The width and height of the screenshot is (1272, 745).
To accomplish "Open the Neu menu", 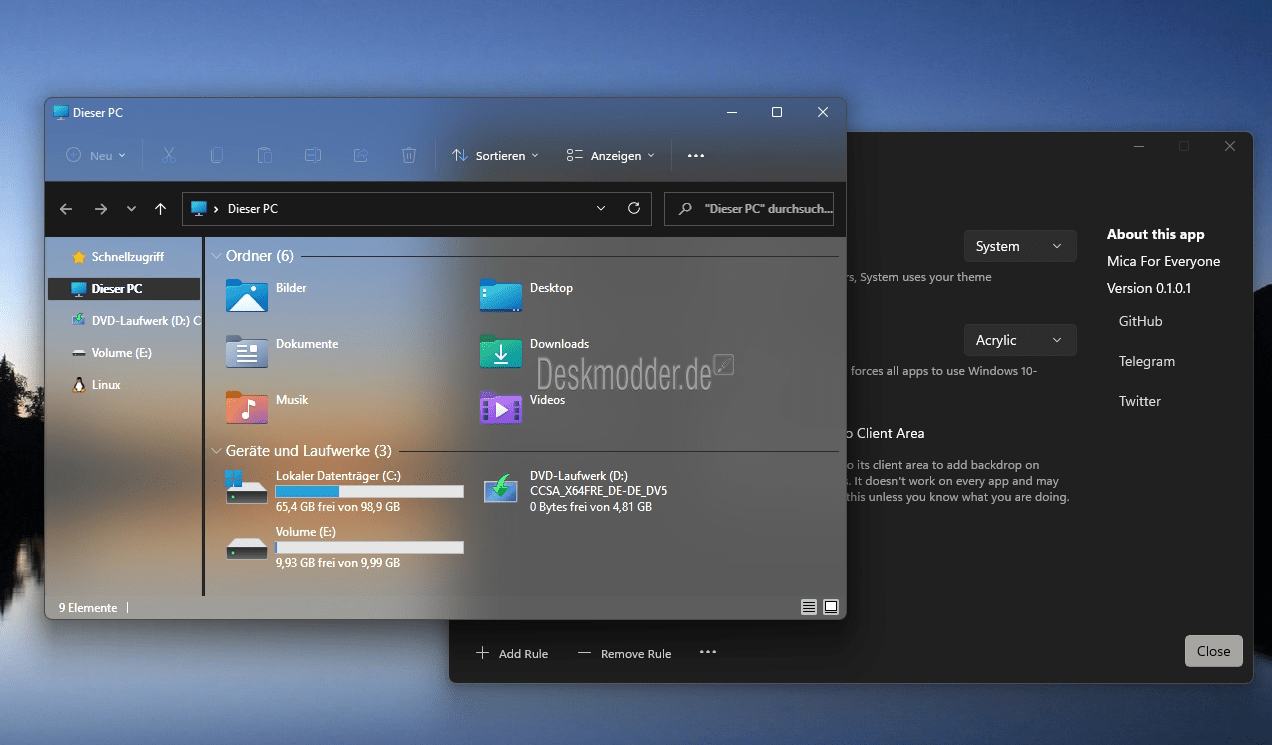I will (x=95, y=155).
